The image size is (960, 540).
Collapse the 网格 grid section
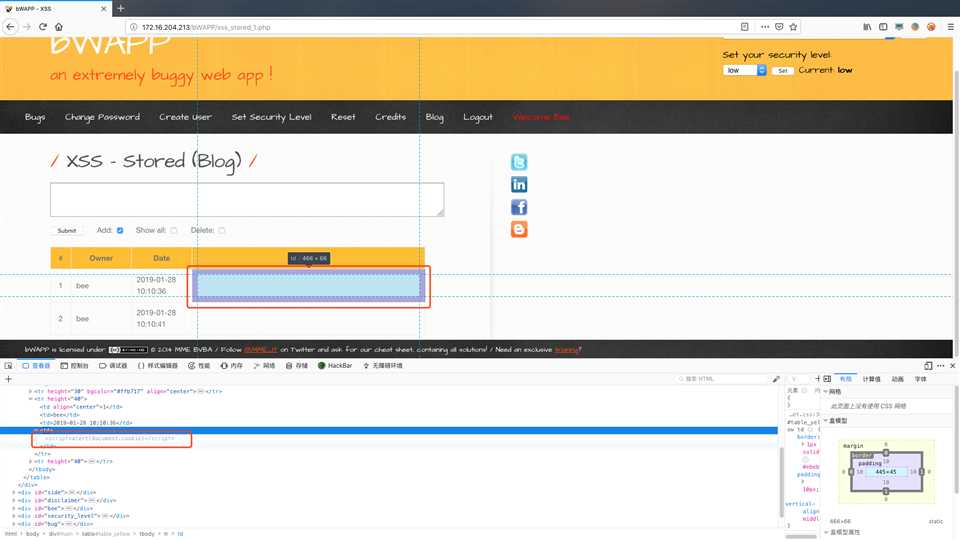click(825, 391)
